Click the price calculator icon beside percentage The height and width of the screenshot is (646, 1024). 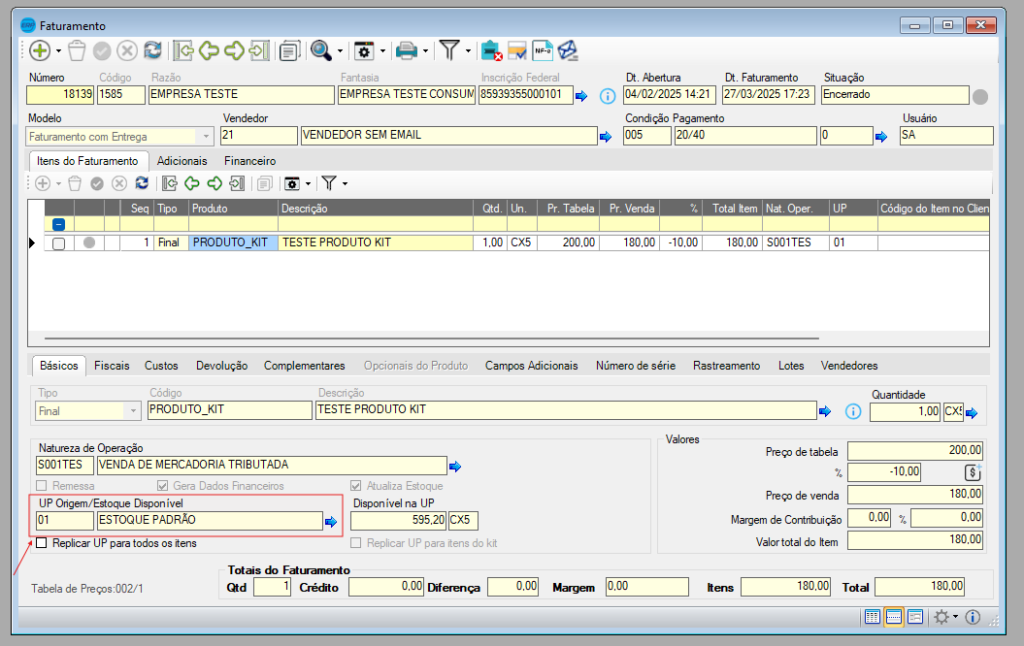point(972,472)
